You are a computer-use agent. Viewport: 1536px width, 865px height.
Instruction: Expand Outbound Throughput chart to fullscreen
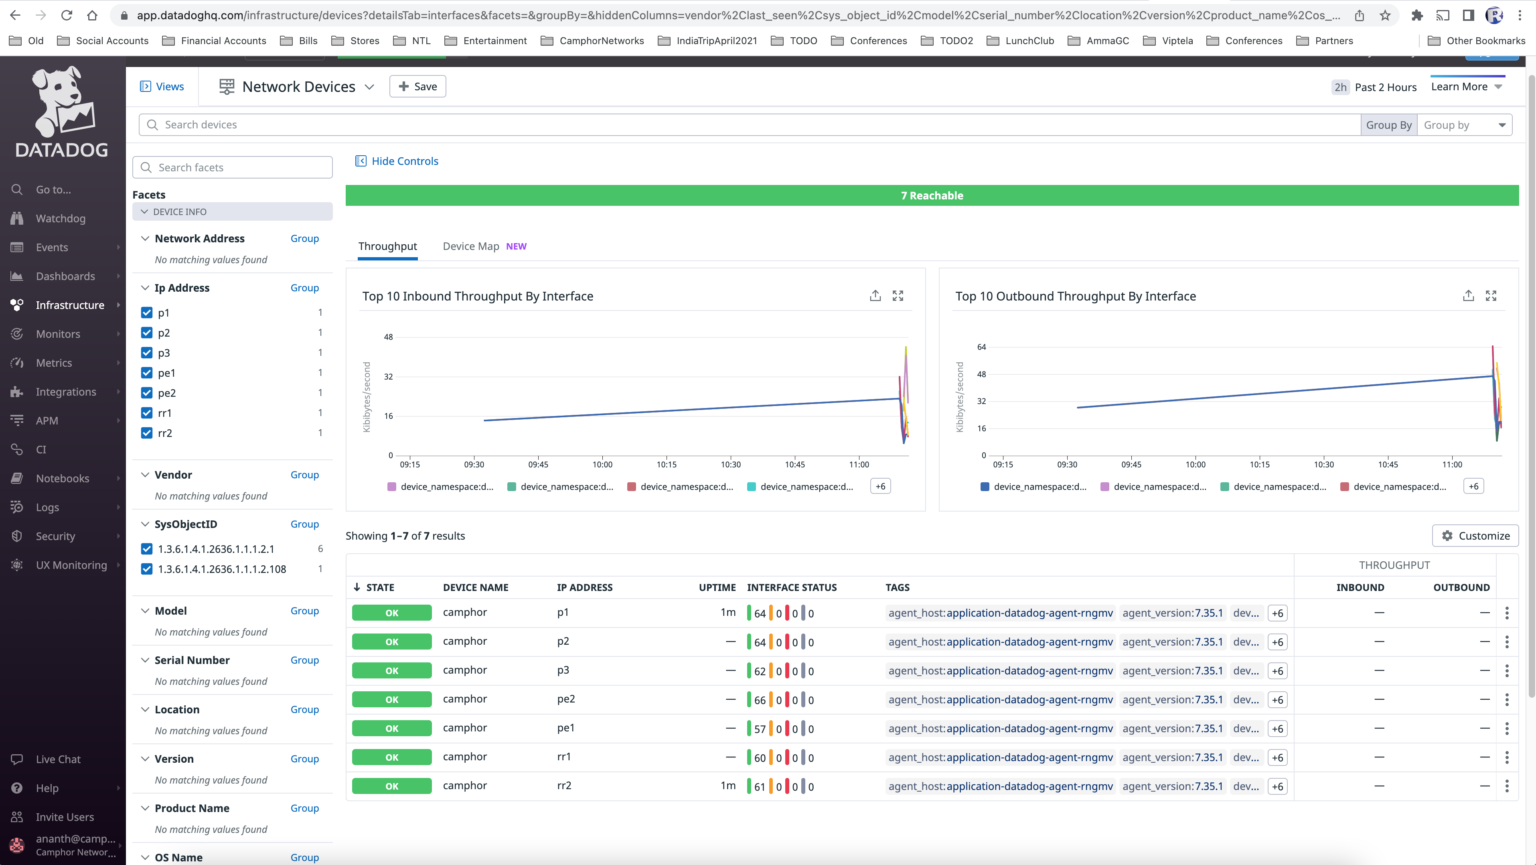[1491, 295]
